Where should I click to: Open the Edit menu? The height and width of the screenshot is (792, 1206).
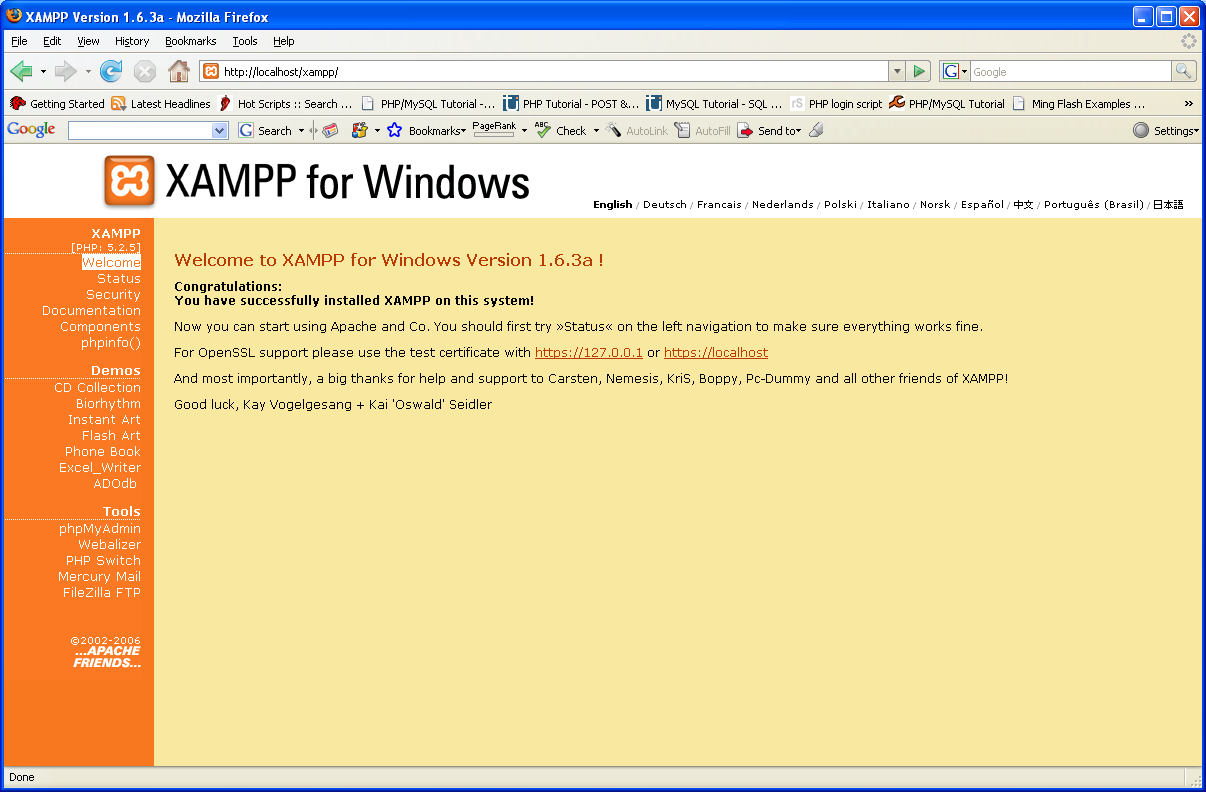[52, 41]
